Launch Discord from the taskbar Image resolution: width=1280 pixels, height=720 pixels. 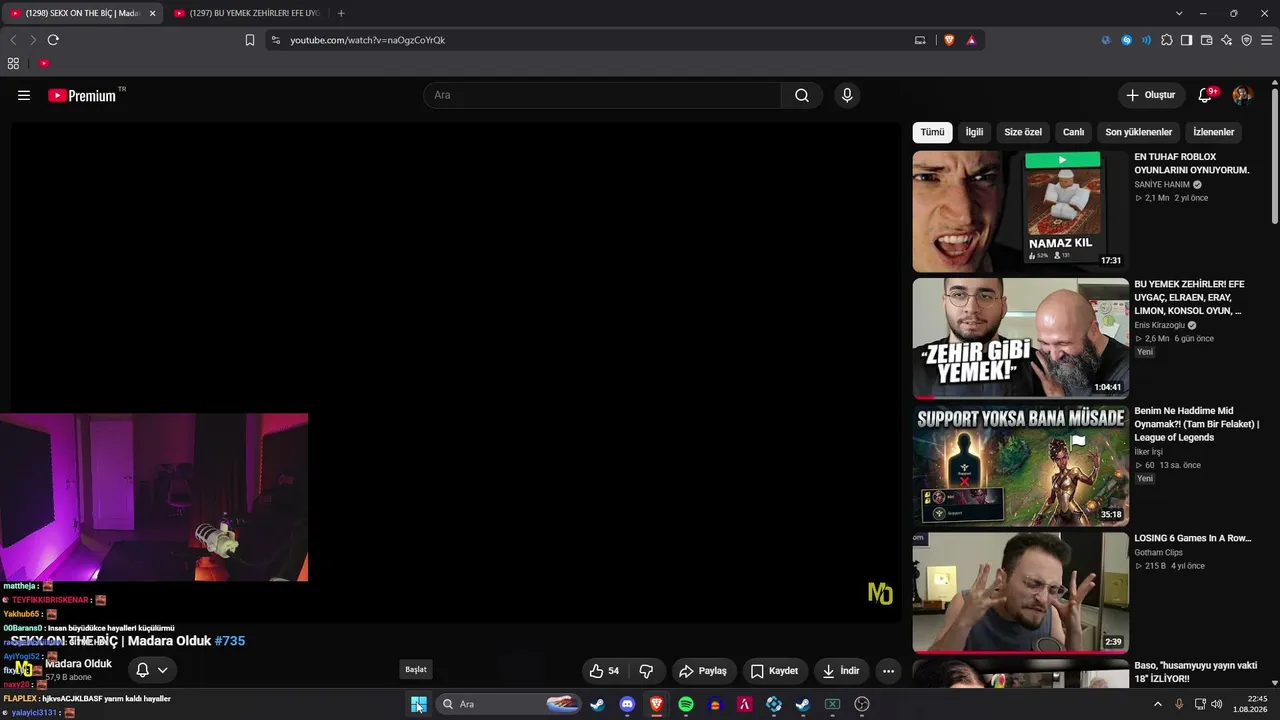tap(627, 704)
